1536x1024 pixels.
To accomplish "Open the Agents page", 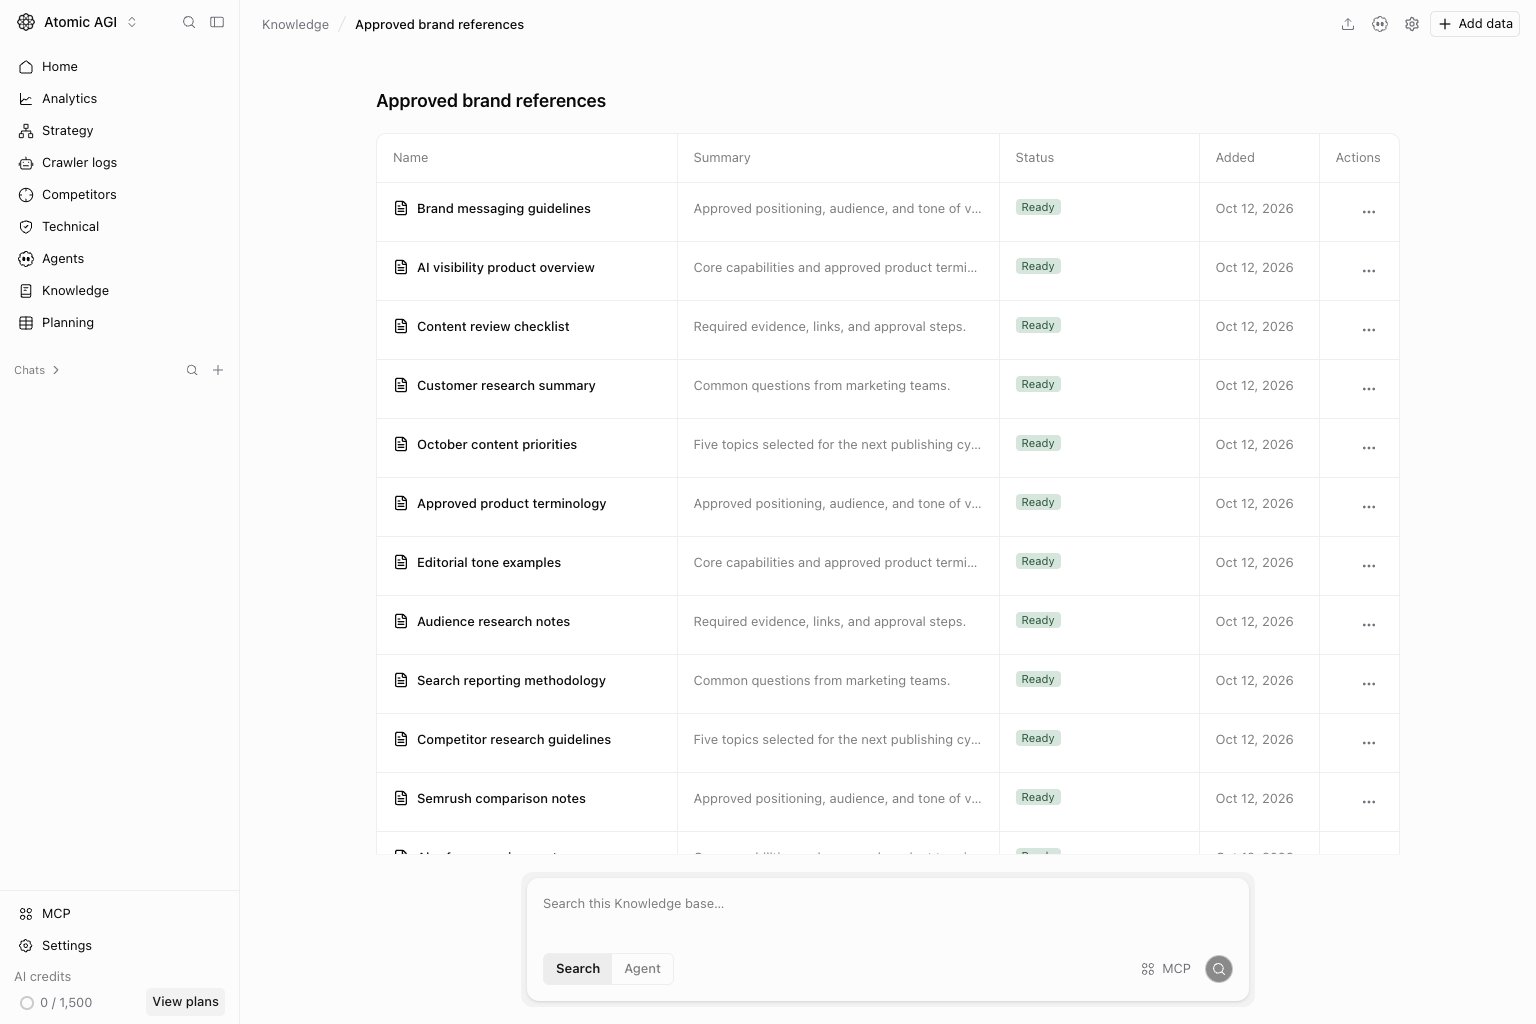I will [119, 259].
